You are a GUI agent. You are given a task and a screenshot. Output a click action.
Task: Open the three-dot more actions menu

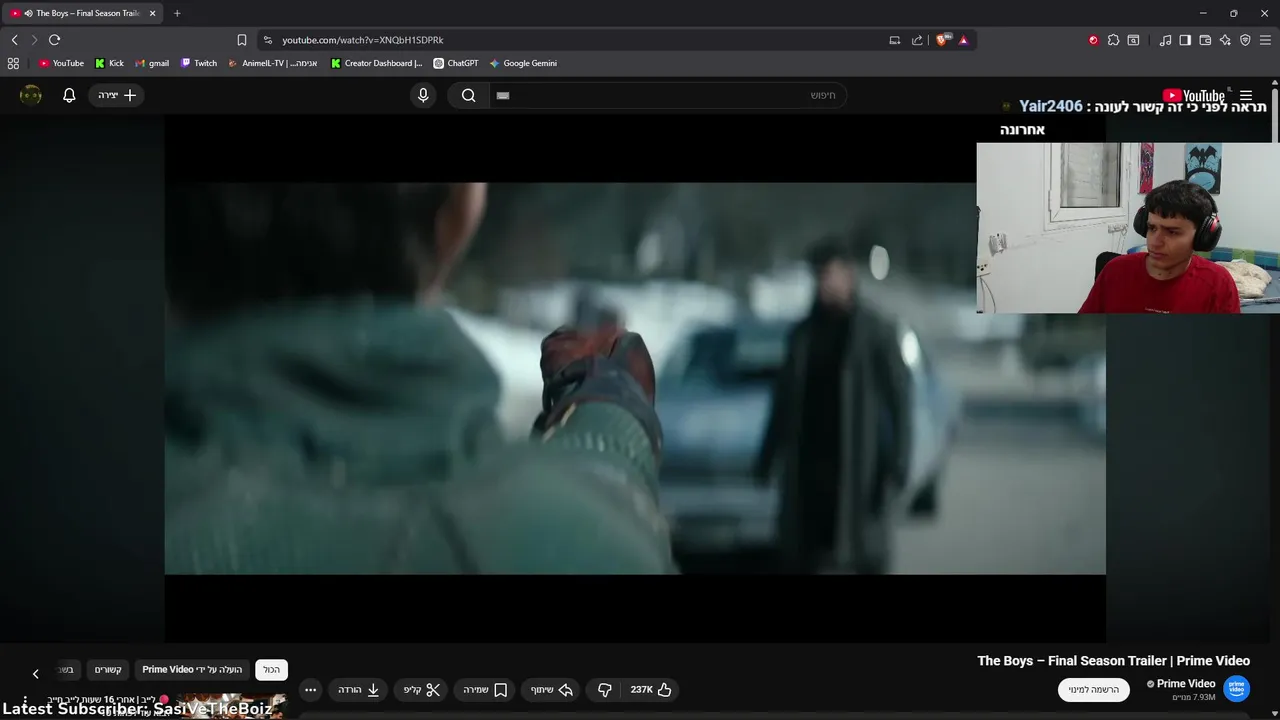(x=310, y=690)
